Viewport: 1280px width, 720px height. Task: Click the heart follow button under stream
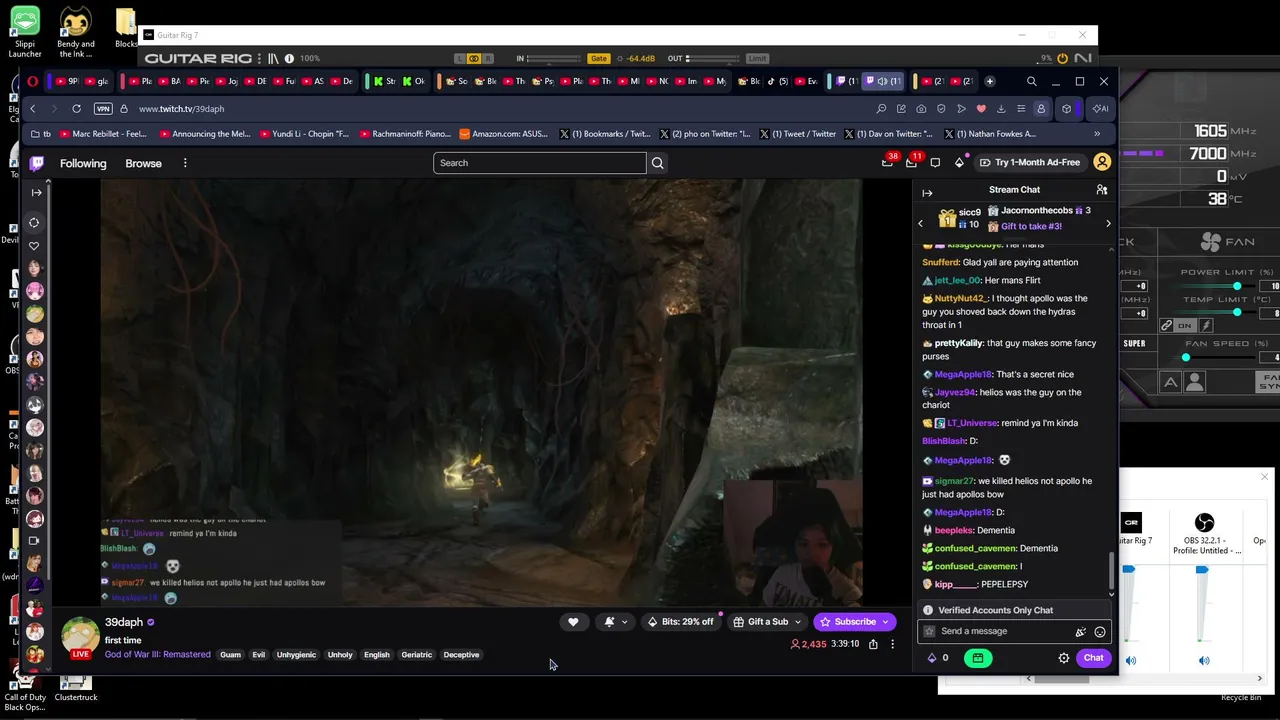pyautogui.click(x=573, y=622)
